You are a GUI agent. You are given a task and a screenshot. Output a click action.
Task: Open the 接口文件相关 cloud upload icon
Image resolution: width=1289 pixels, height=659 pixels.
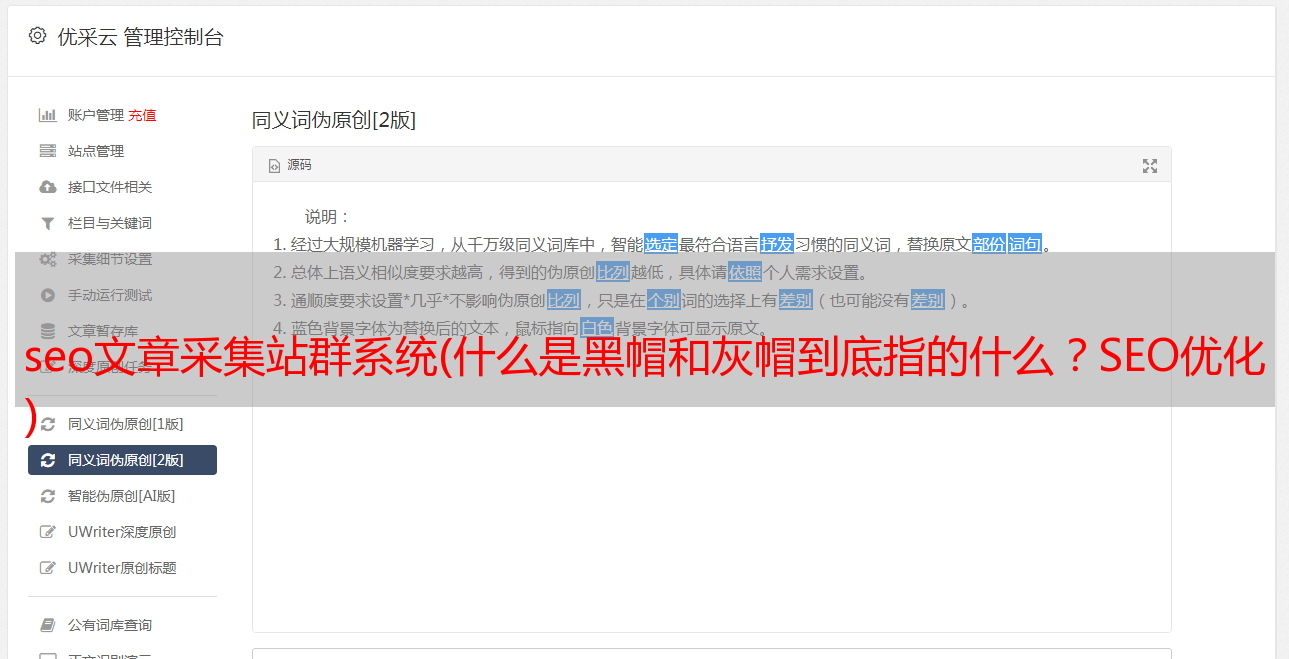[x=47, y=187]
